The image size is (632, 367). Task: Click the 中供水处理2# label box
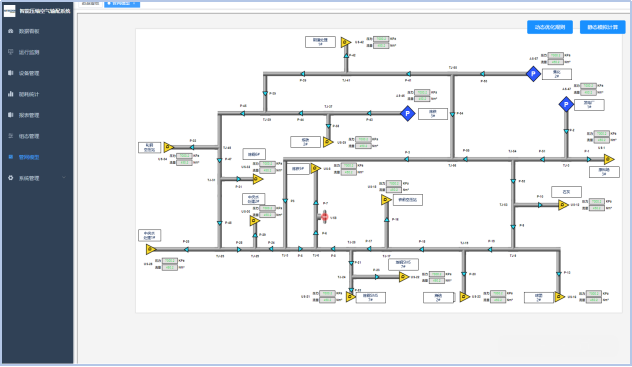pos(254,199)
